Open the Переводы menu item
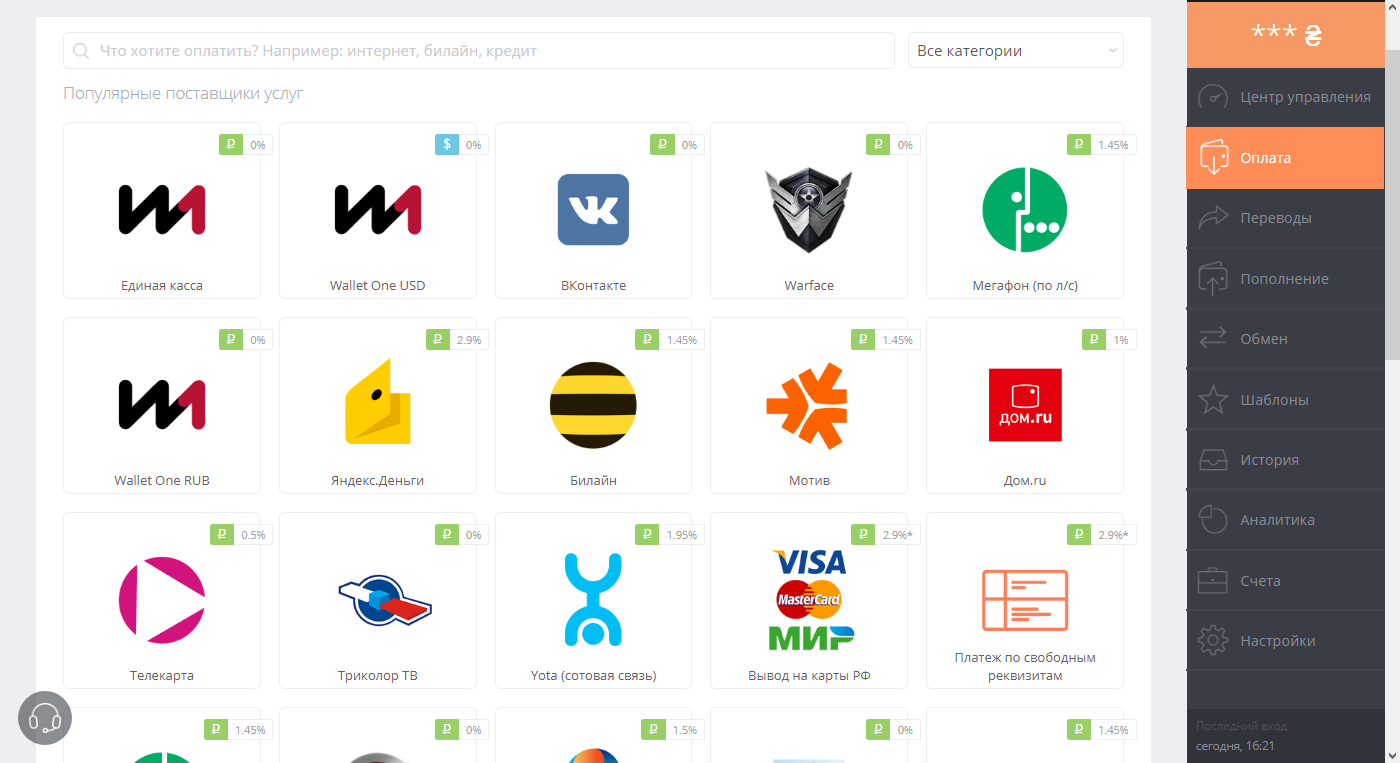 (1286, 218)
